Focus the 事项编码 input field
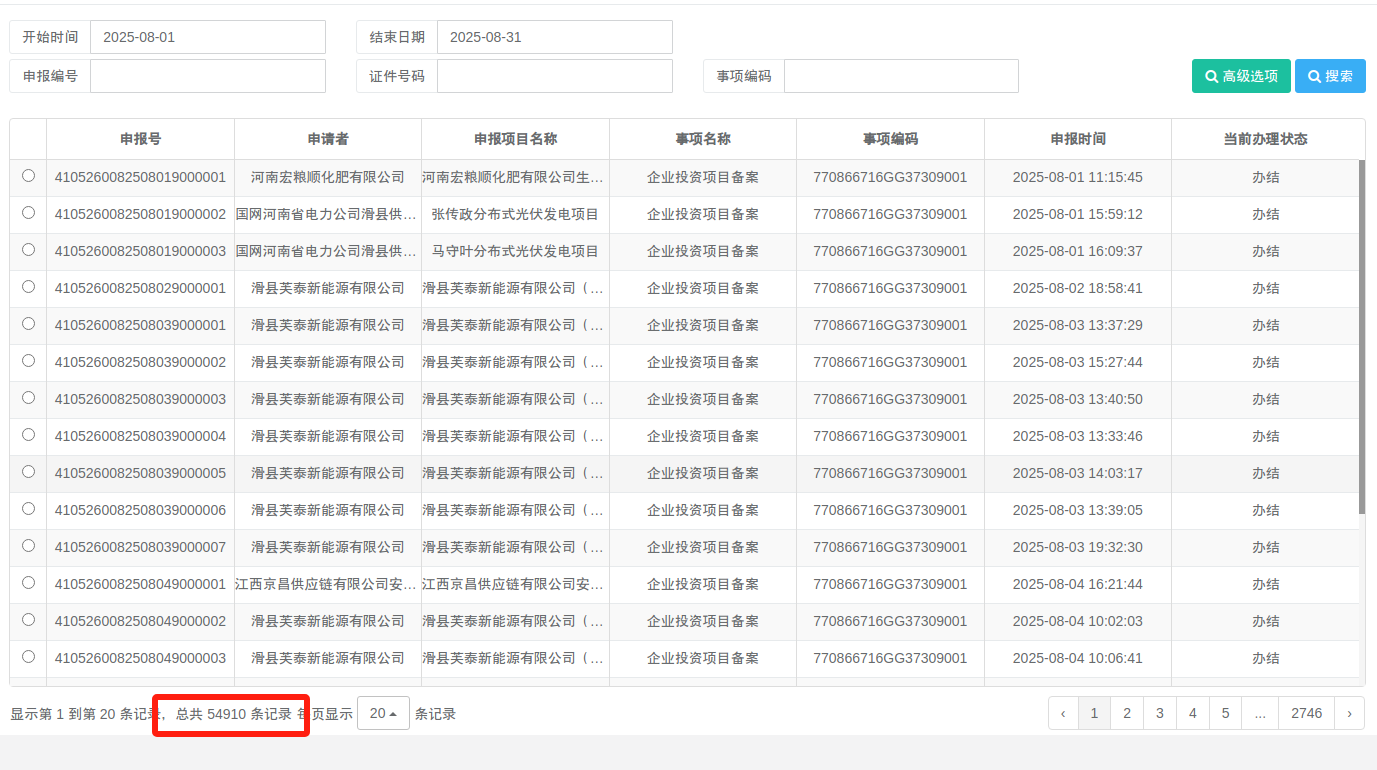Viewport: 1377px width, 770px height. point(900,76)
